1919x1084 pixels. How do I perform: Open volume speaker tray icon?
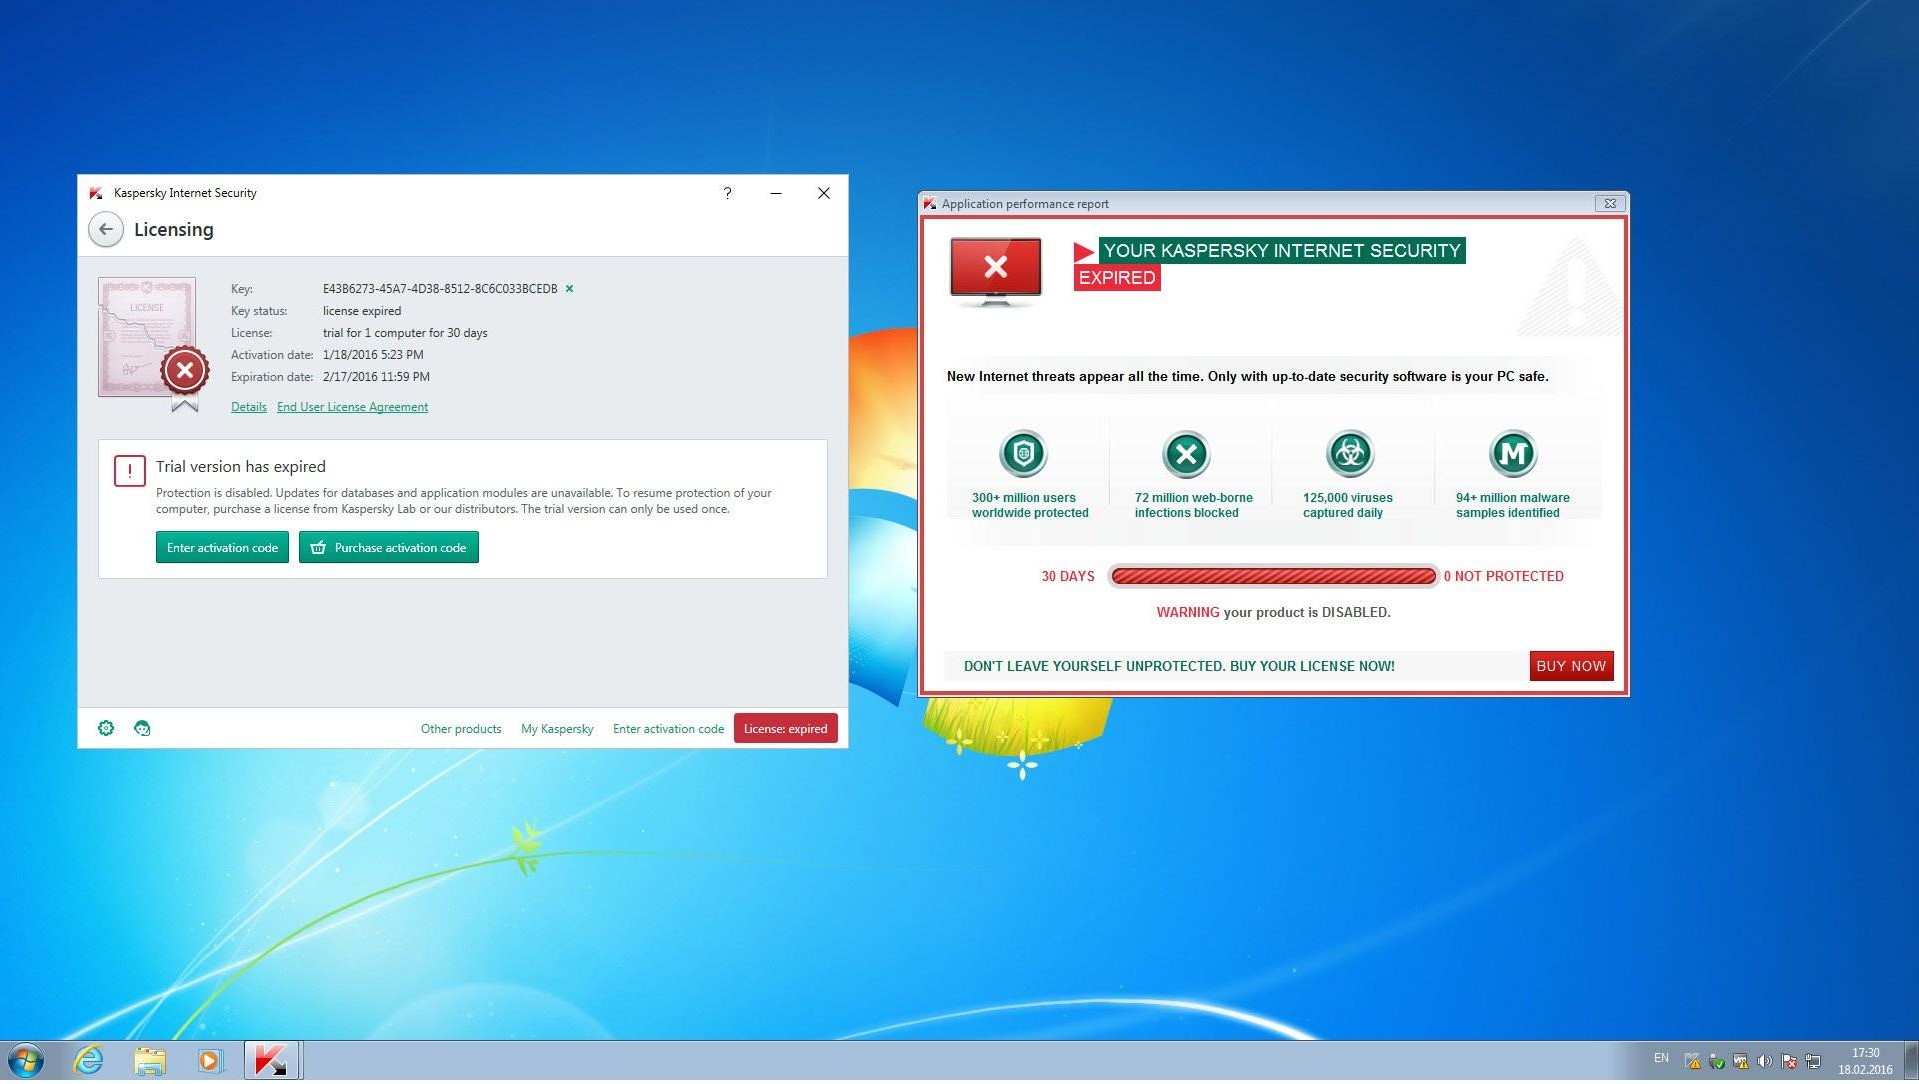[1764, 1062]
